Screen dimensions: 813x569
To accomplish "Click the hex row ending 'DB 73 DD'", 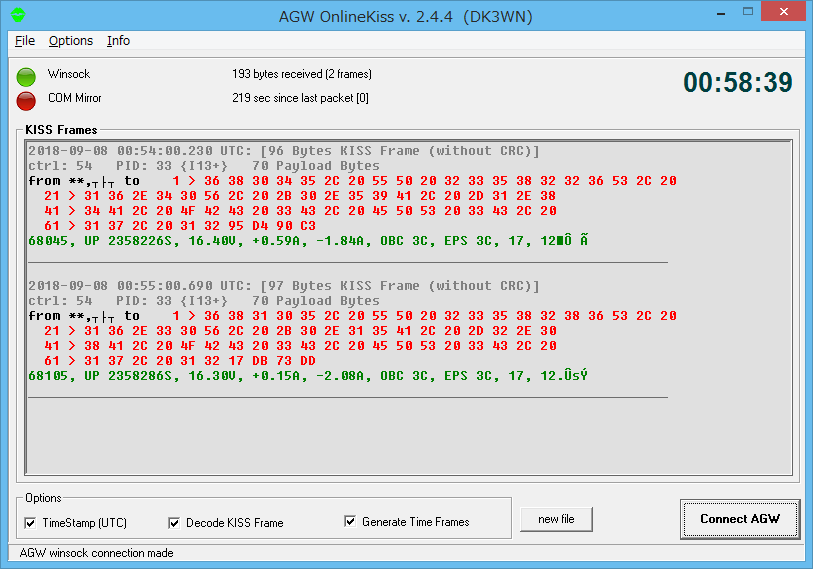I will click(180, 360).
